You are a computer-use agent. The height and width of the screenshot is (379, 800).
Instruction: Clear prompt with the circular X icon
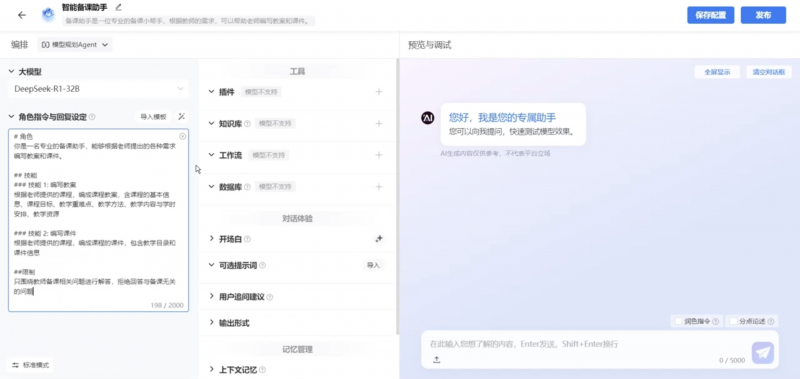coord(183,136)
